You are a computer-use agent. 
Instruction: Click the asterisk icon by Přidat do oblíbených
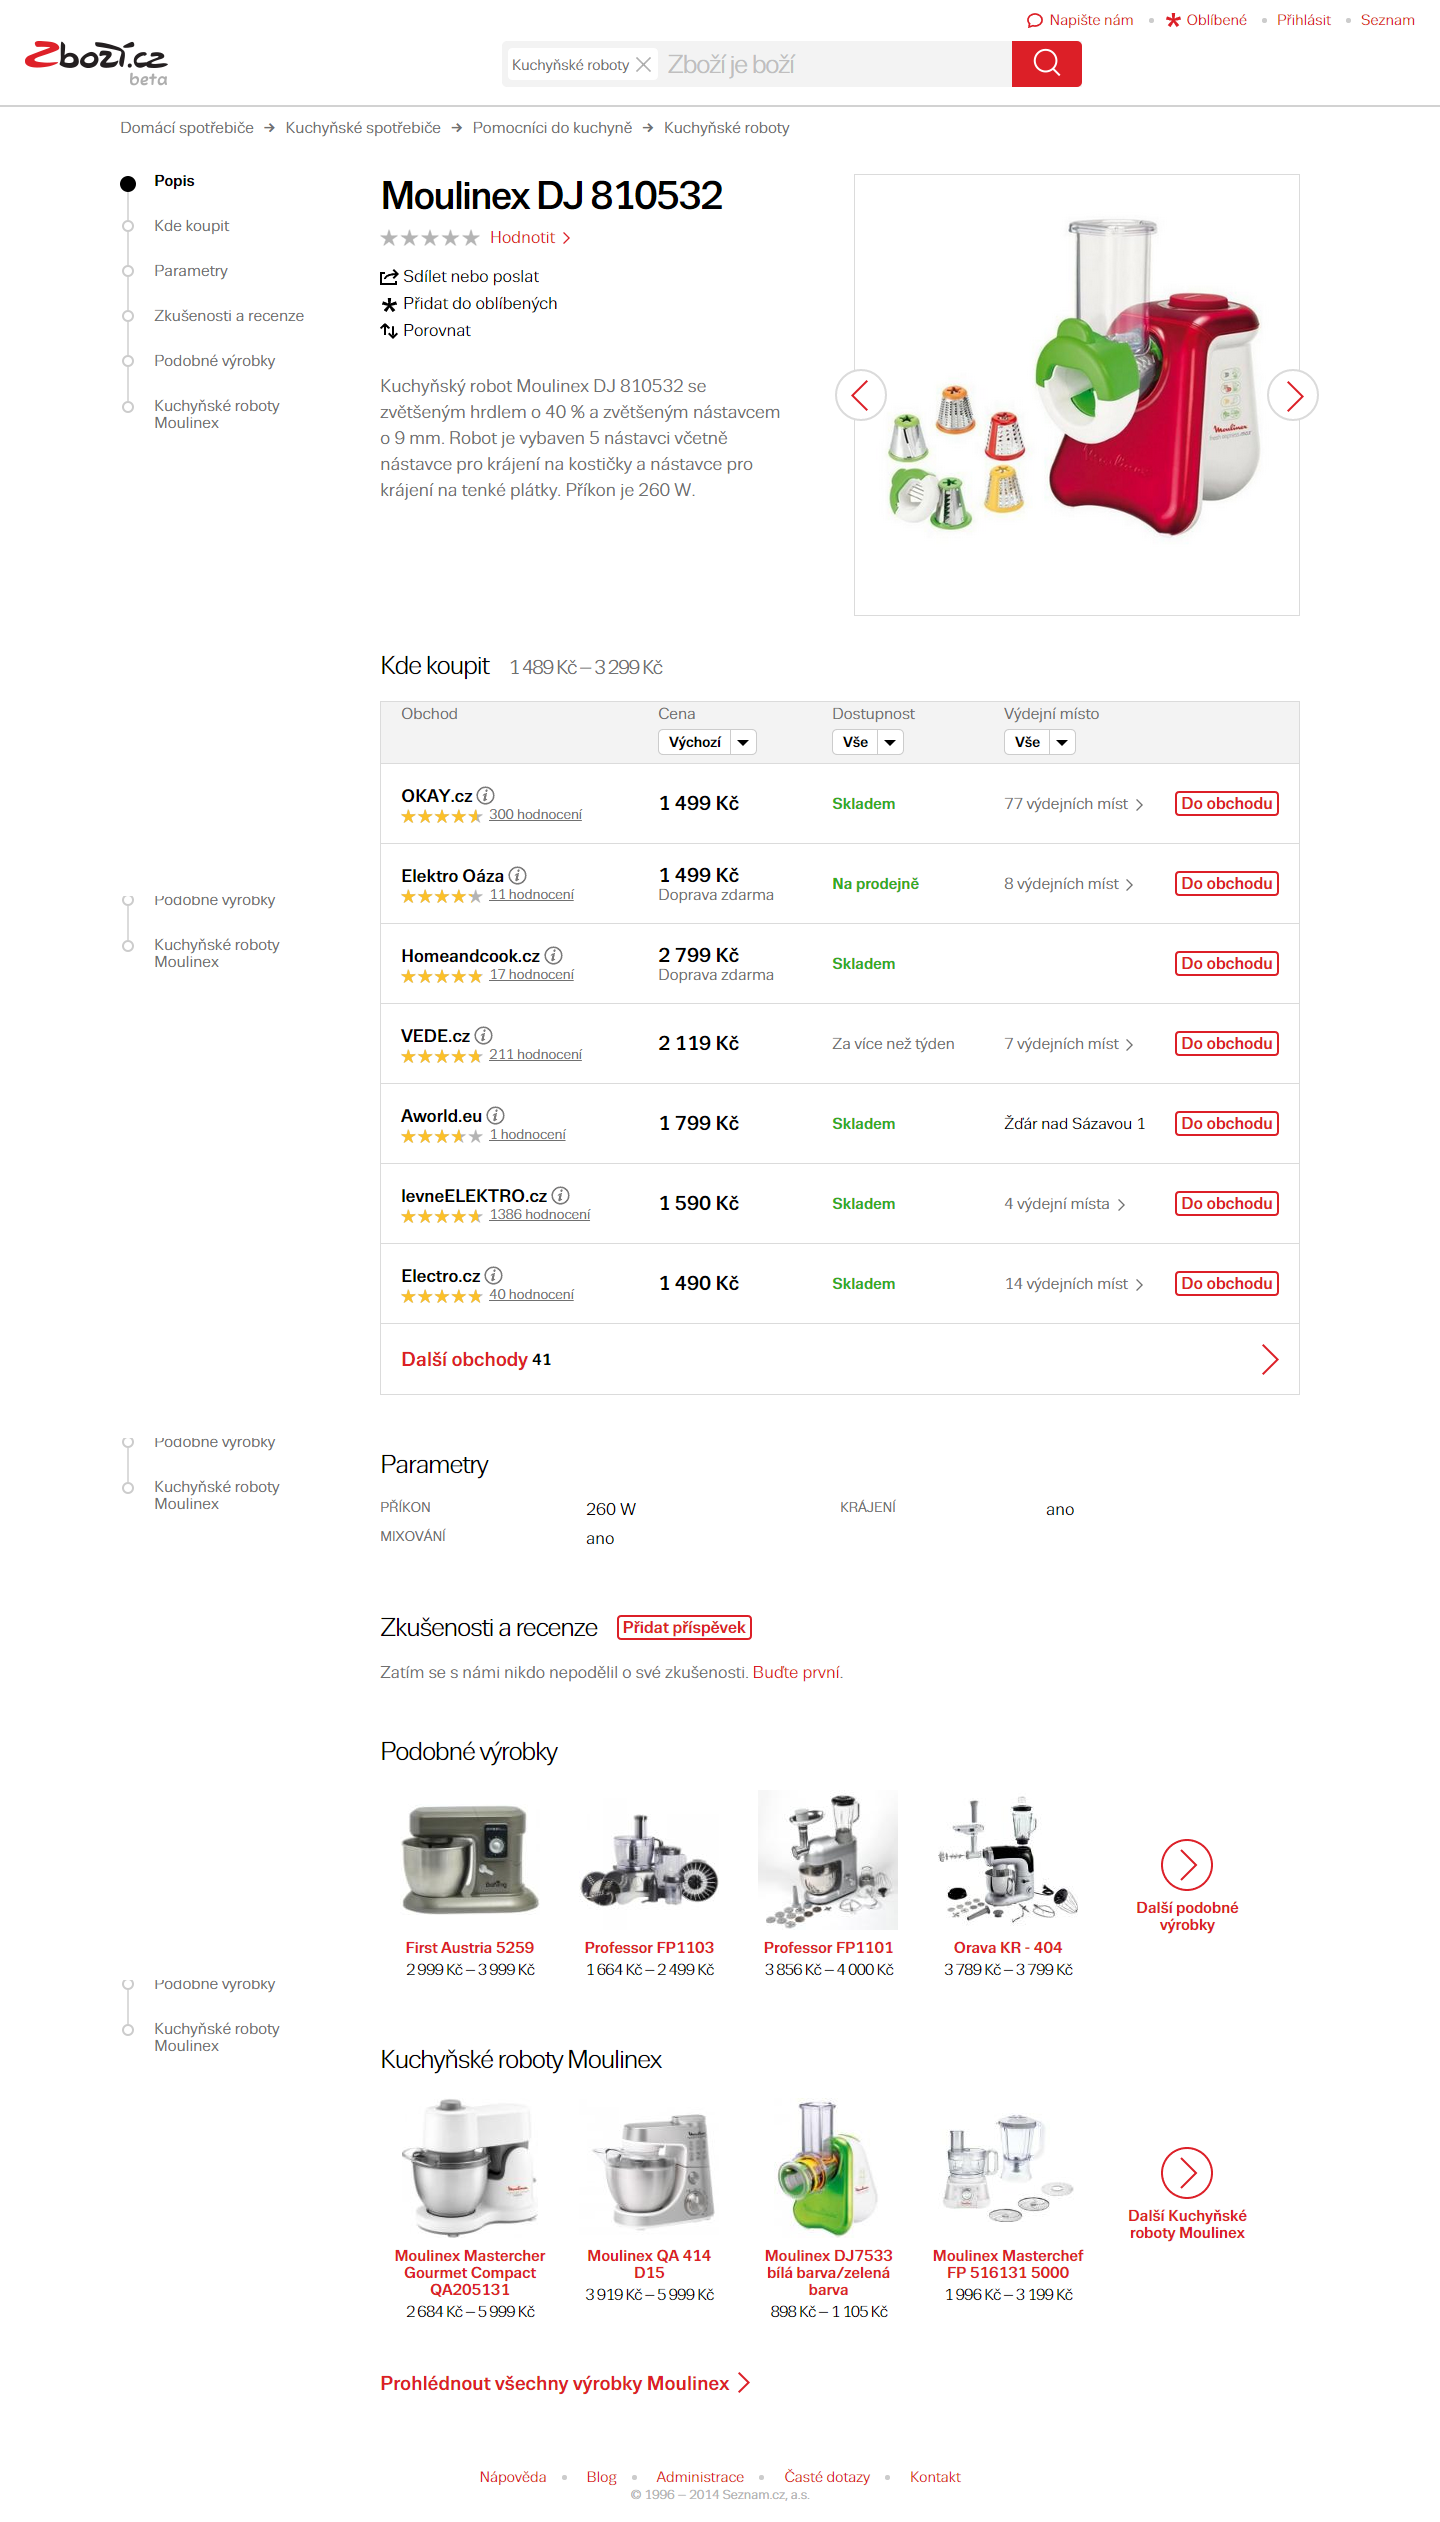click(389, 304)
